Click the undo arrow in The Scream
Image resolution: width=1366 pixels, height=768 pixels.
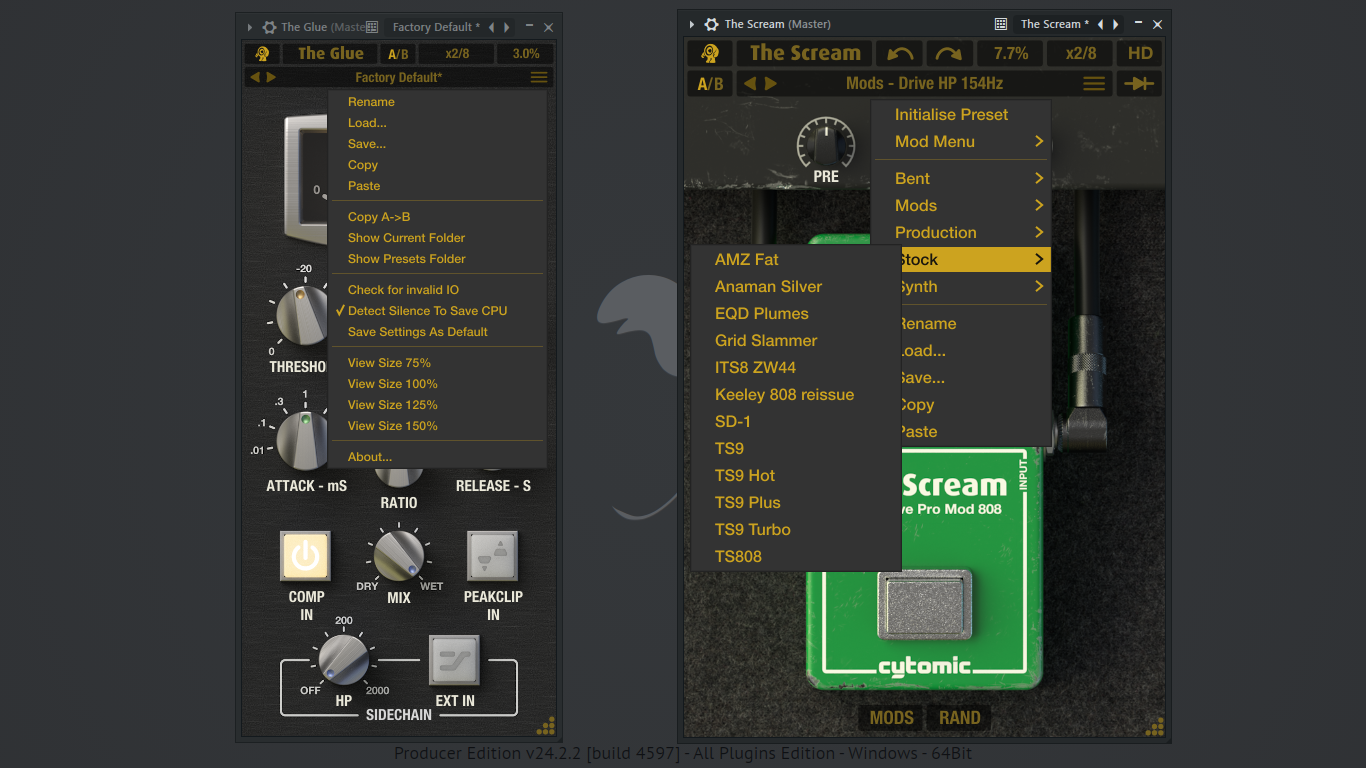(900, 53)
